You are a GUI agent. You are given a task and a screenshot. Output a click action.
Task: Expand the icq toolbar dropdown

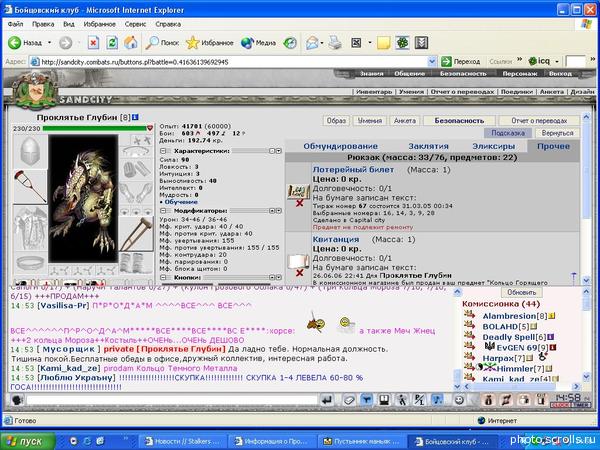(557, 61)
